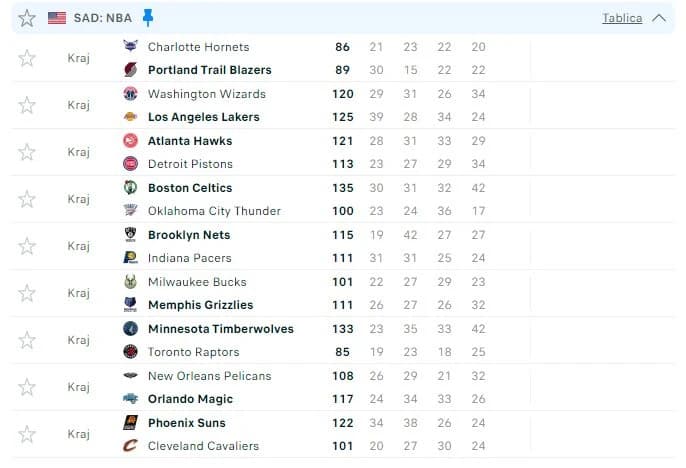This screenshot has height=468, width=686.
Task: Click Kraj status of Wizards vs Lakers
Action: [x=79, y=105]
